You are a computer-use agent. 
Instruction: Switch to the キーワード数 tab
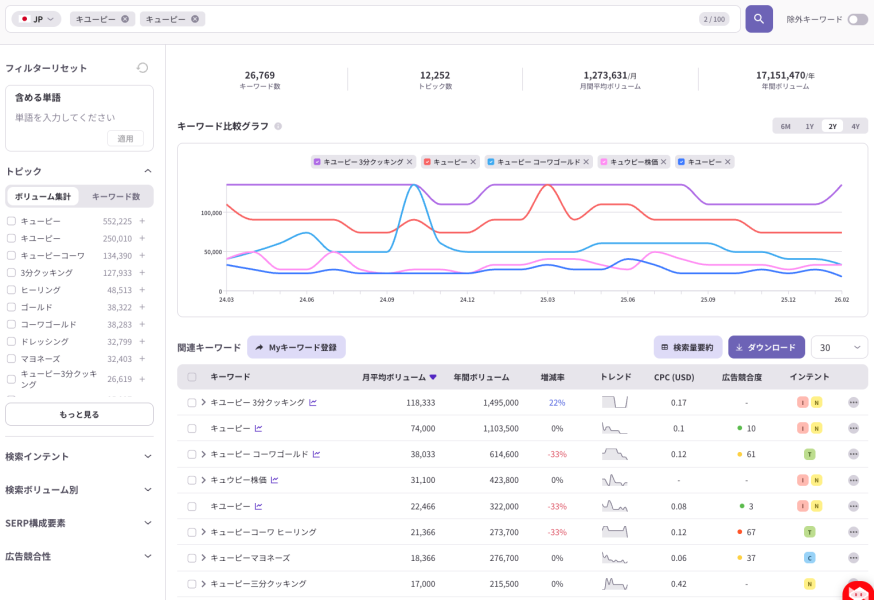pos(116,196)
